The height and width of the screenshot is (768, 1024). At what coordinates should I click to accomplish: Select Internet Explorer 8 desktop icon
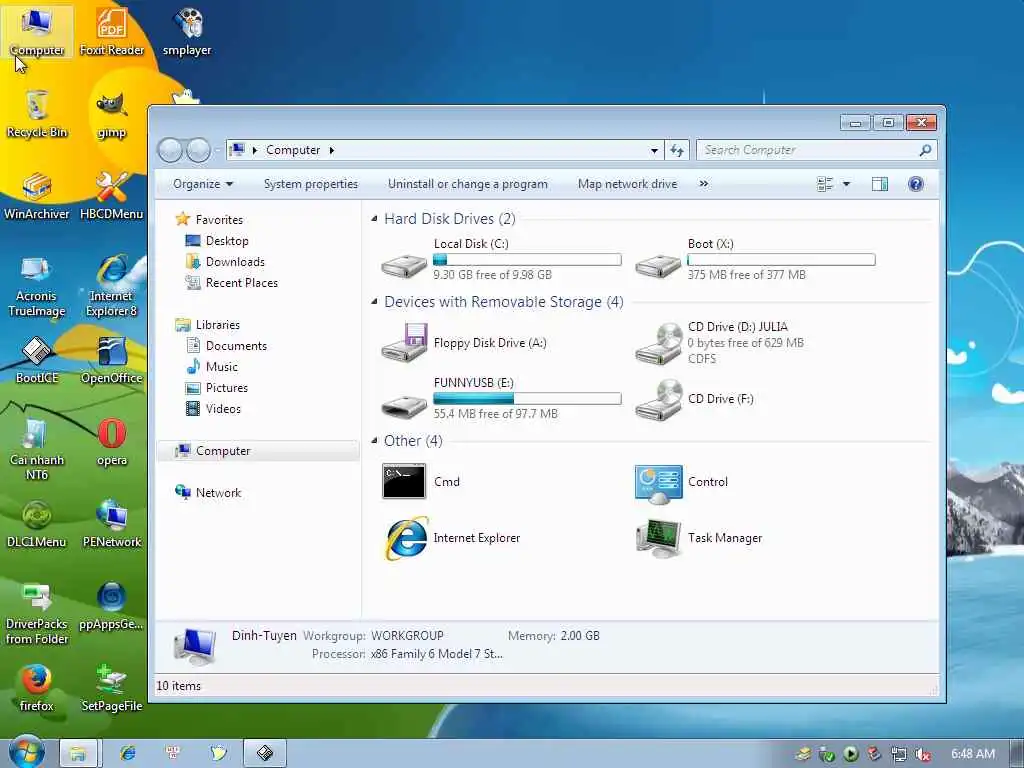click(x=112, y=286)
